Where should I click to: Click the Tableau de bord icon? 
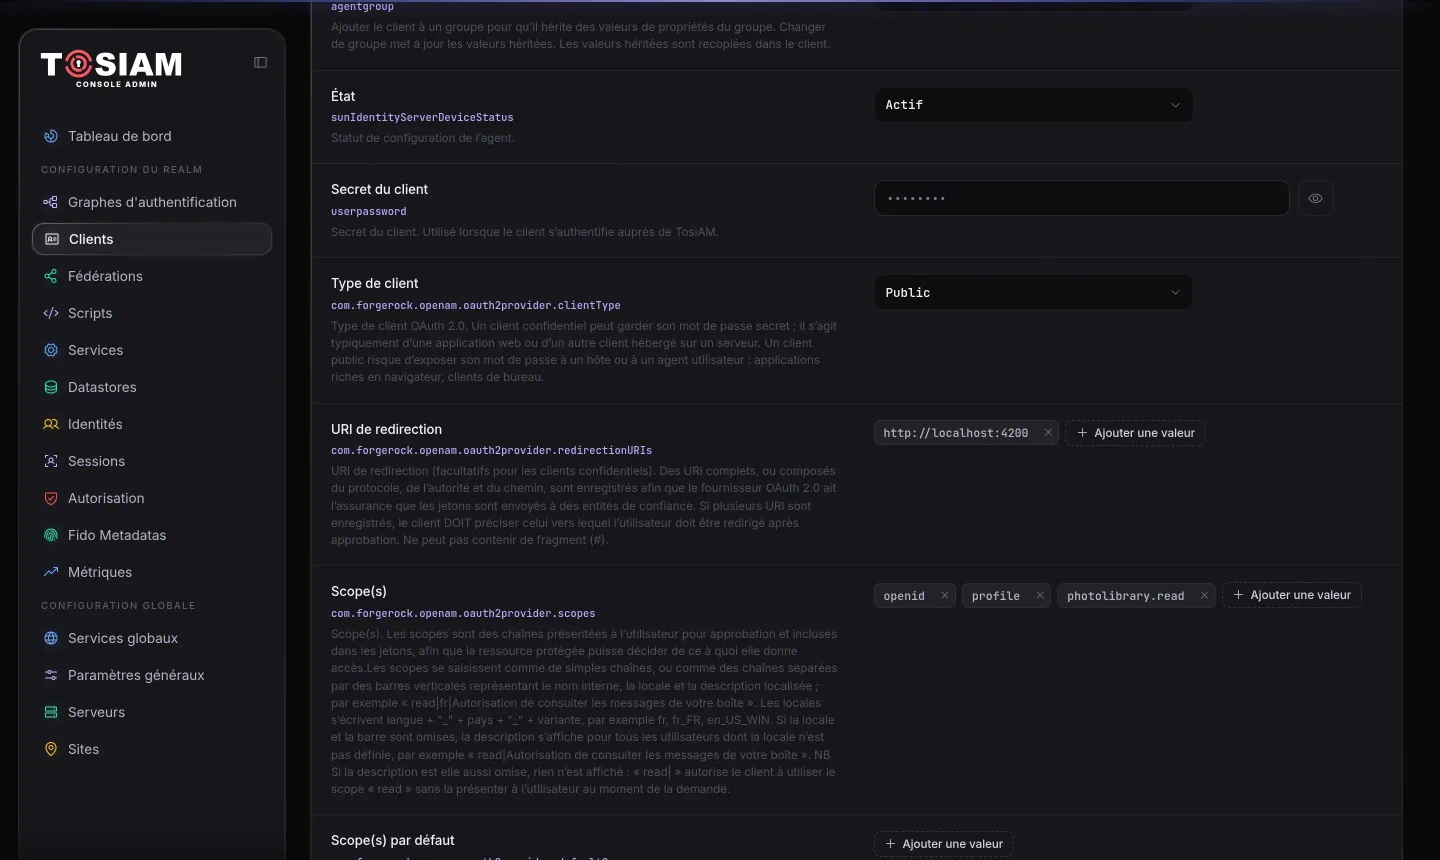click(51, 136)
